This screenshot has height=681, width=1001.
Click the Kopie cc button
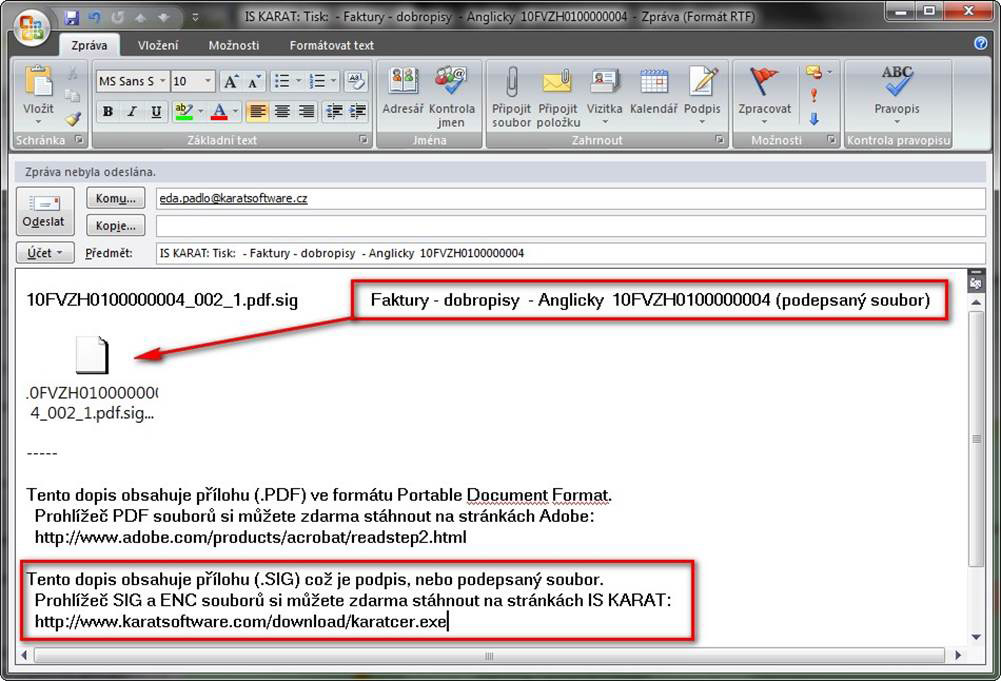point(116,225)
